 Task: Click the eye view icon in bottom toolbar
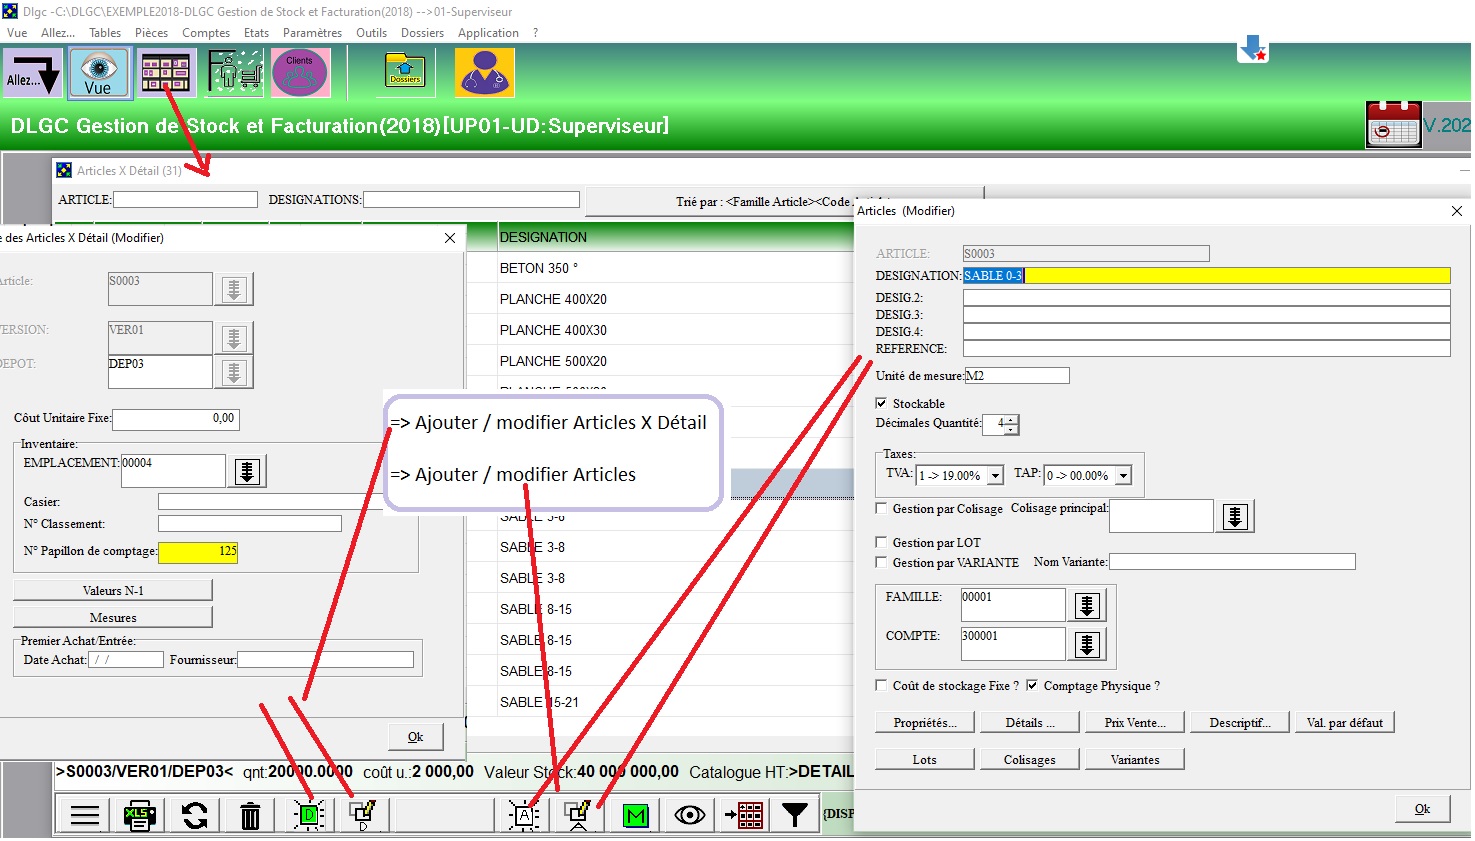pos(690,816)
